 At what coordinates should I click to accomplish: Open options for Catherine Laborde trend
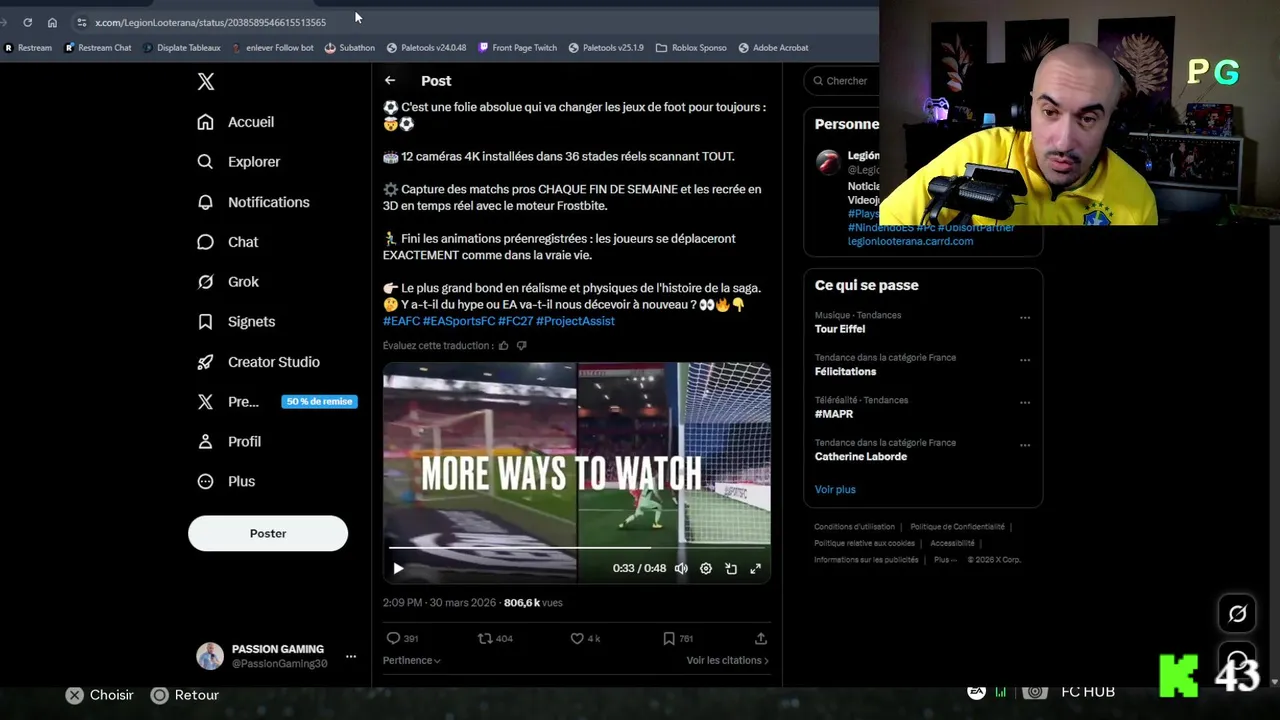pyautogui.click(x=1025, y=445)
